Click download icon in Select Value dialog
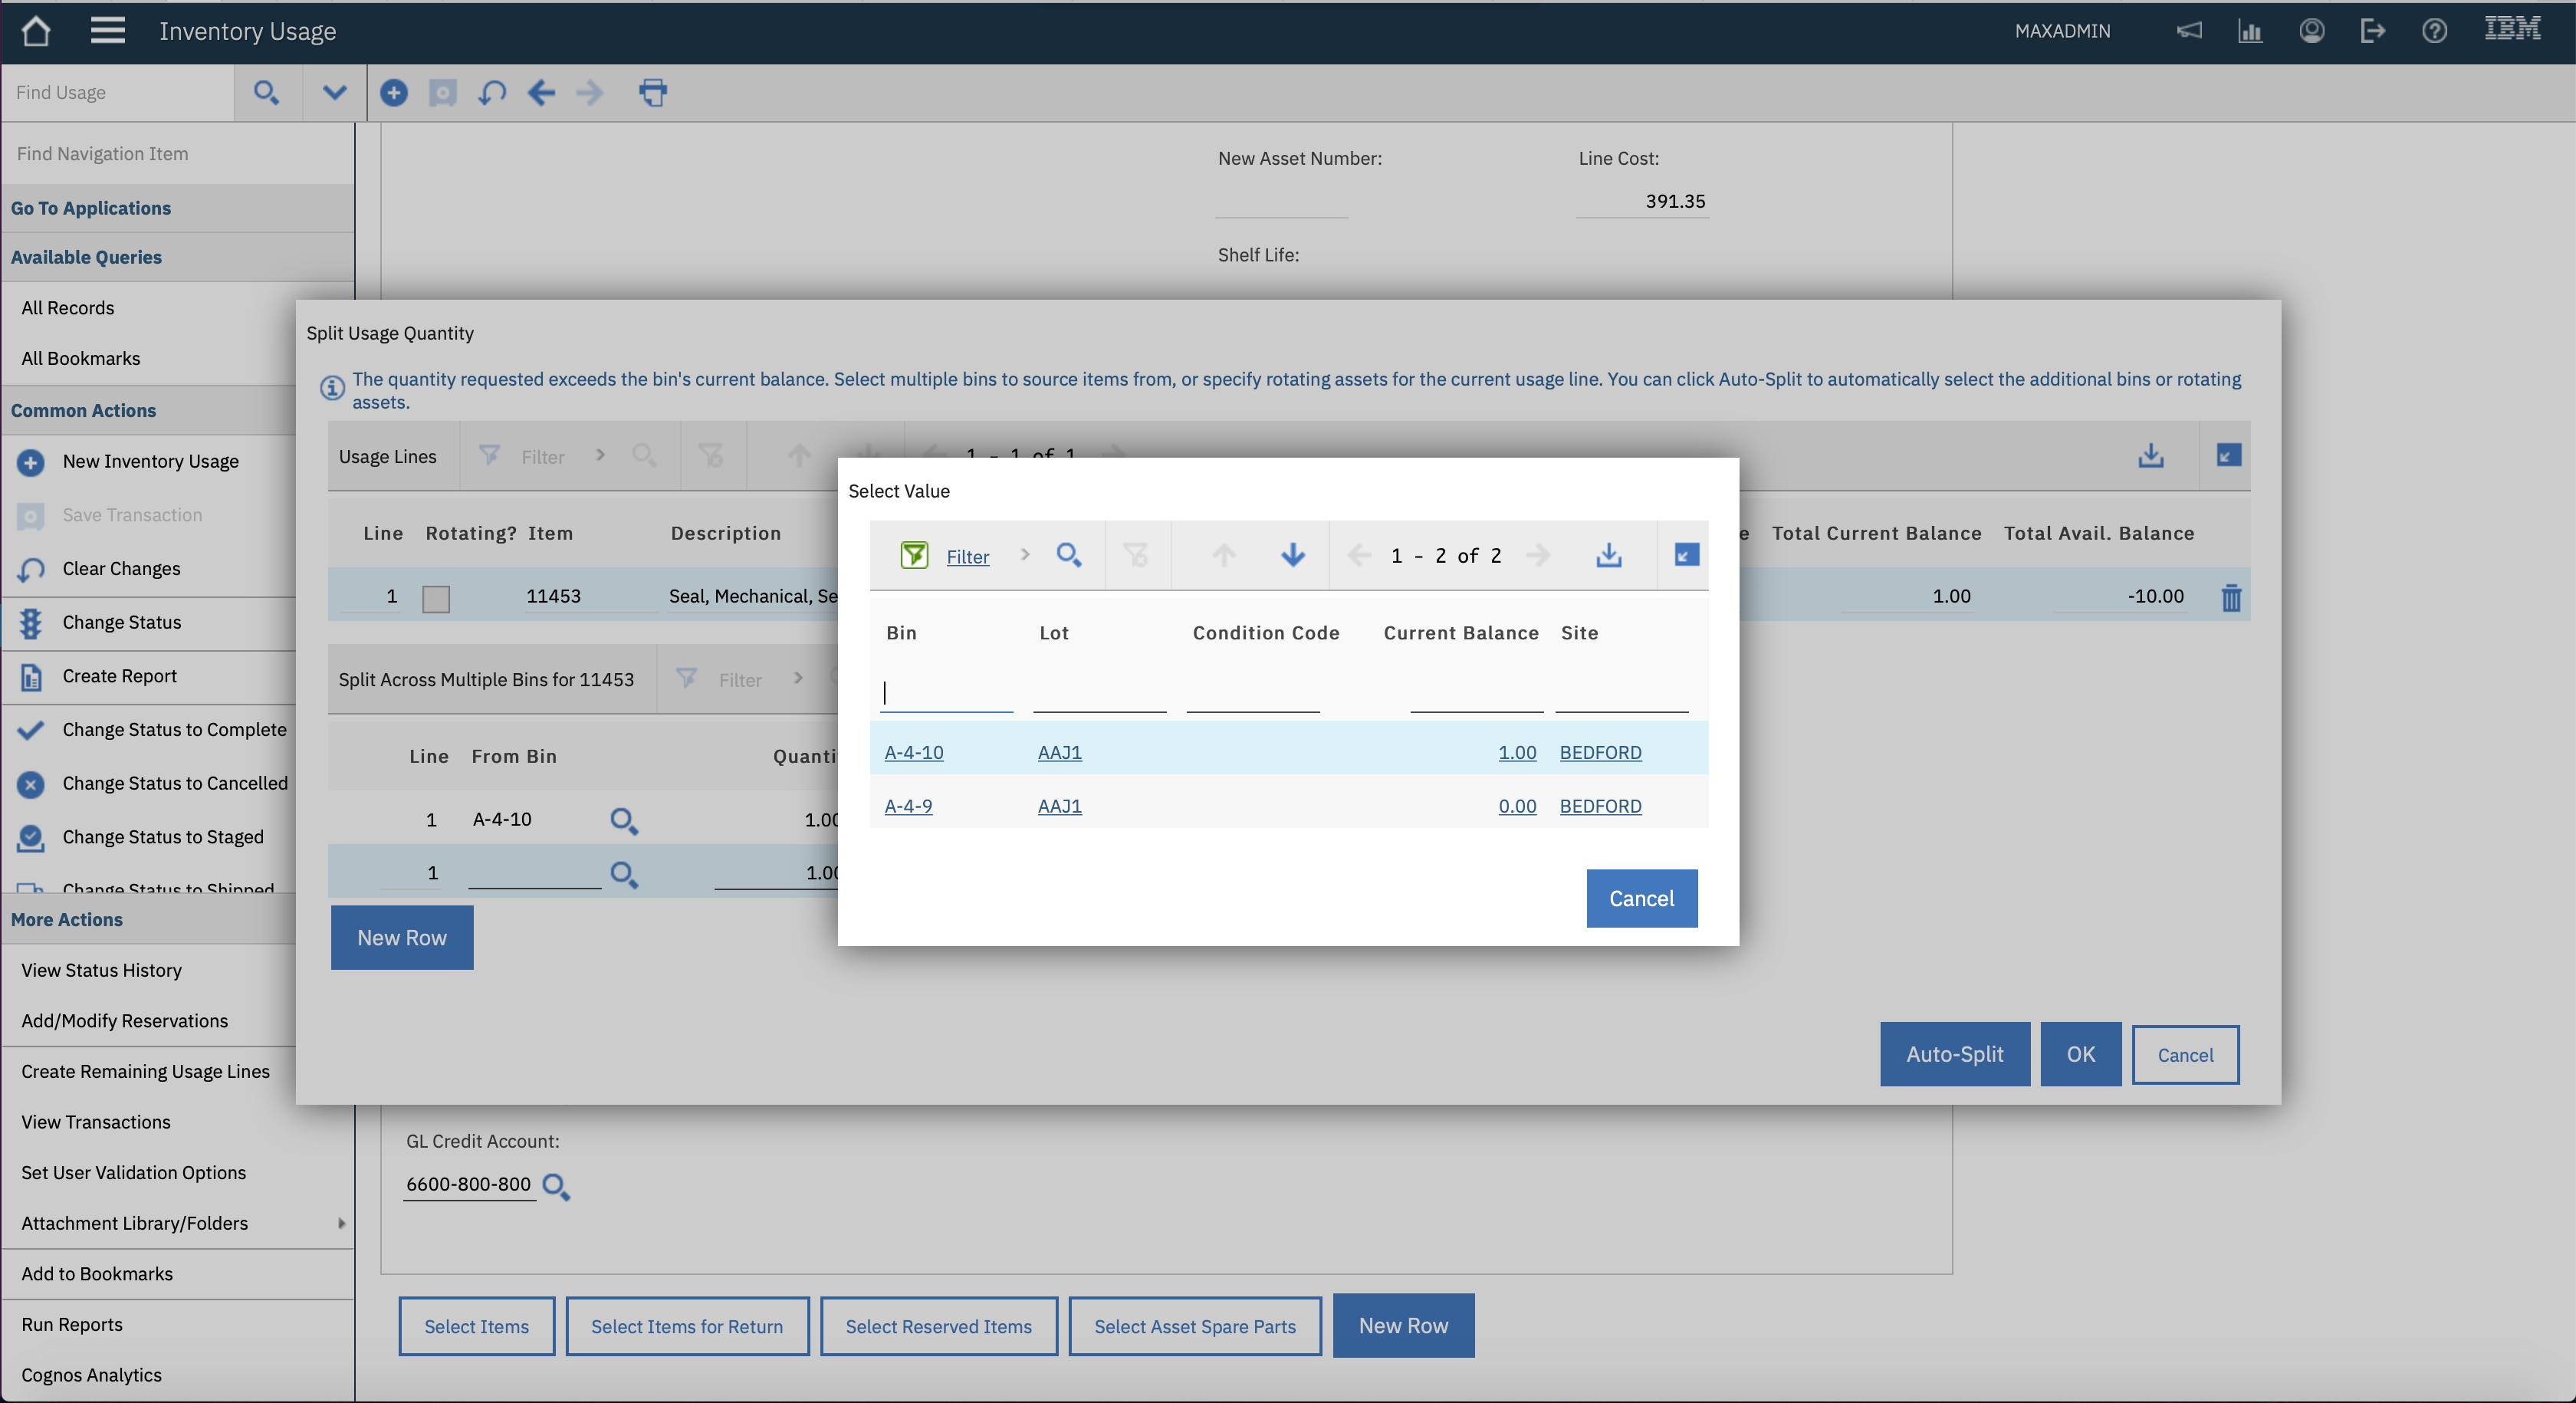 coord(1608,555)
